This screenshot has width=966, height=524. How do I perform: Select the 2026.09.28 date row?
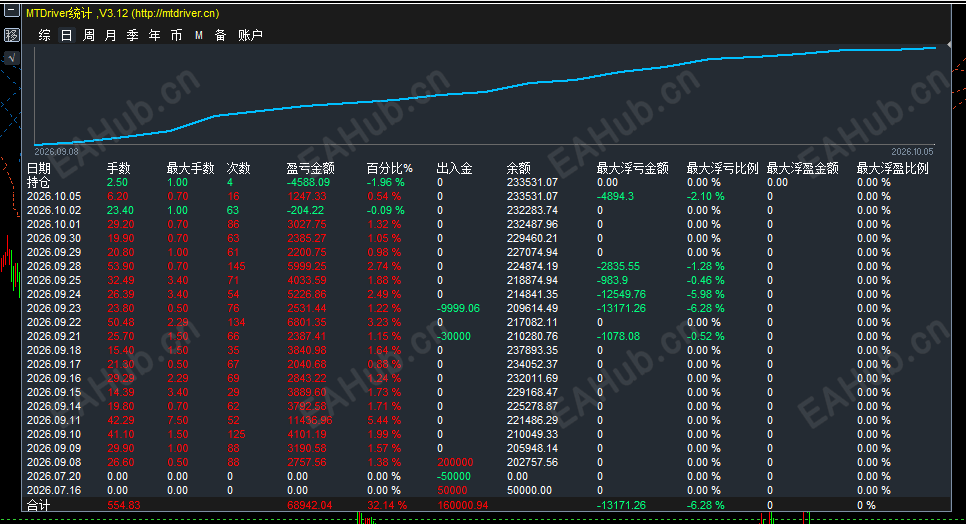coord(54,267)
